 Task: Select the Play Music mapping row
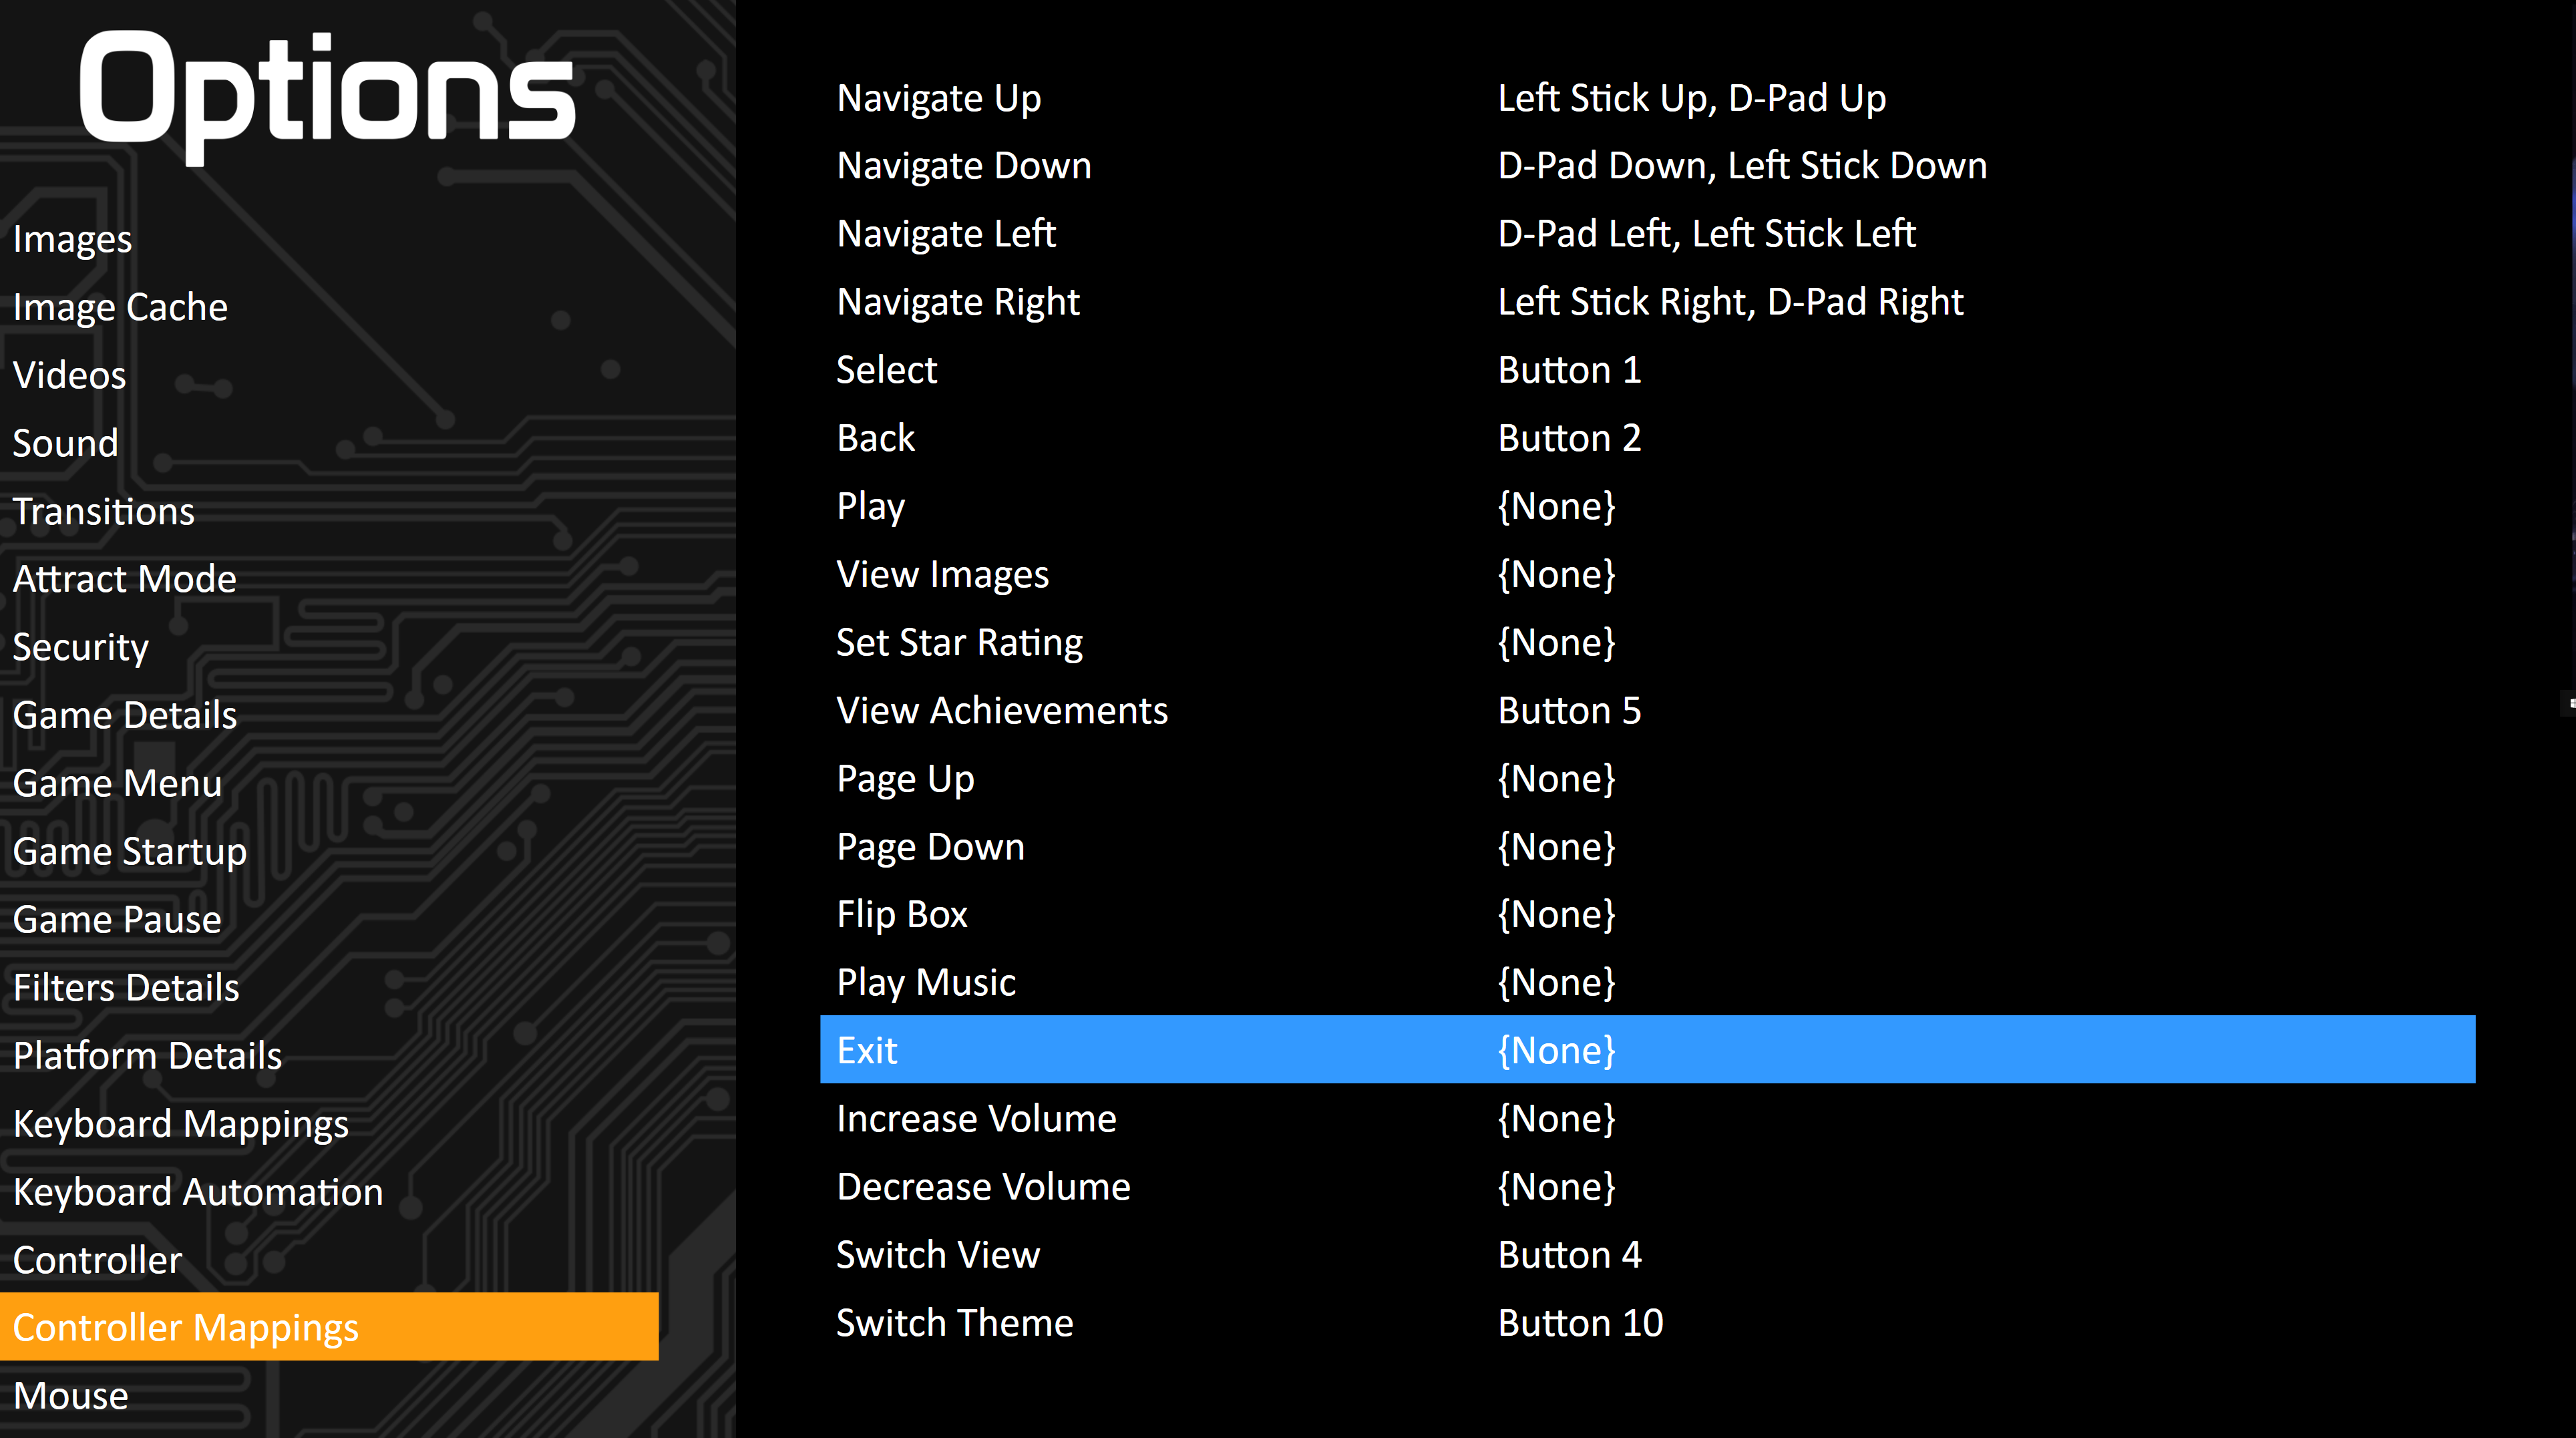pos(1648,982)
